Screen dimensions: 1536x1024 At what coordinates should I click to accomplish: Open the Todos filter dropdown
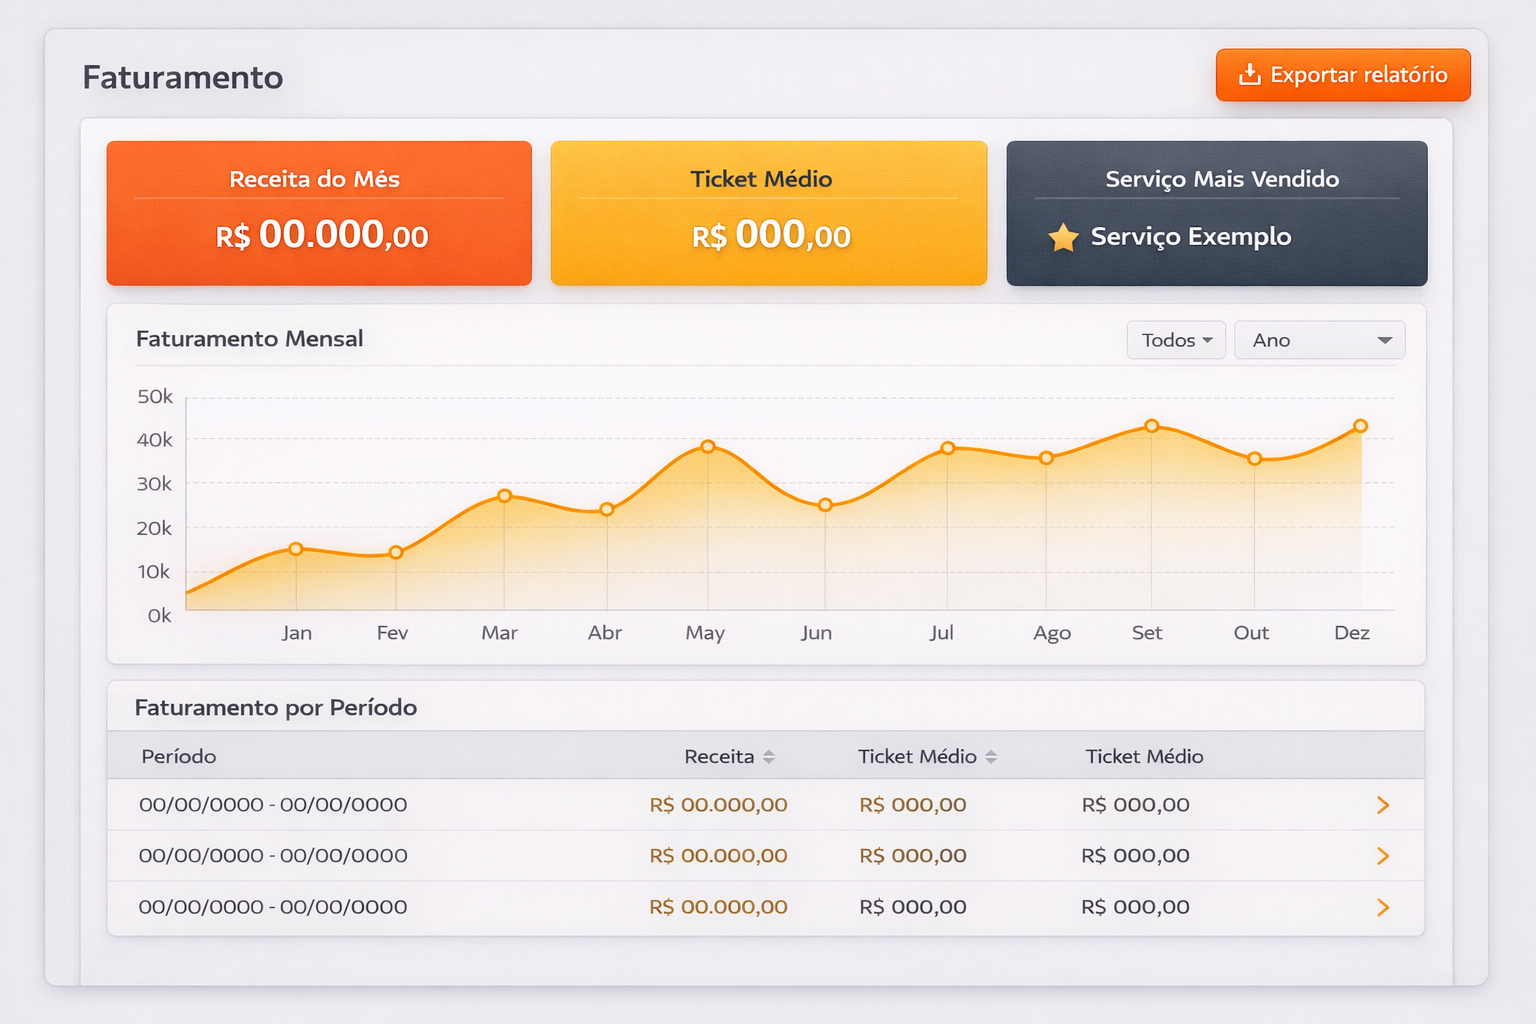1176,340
